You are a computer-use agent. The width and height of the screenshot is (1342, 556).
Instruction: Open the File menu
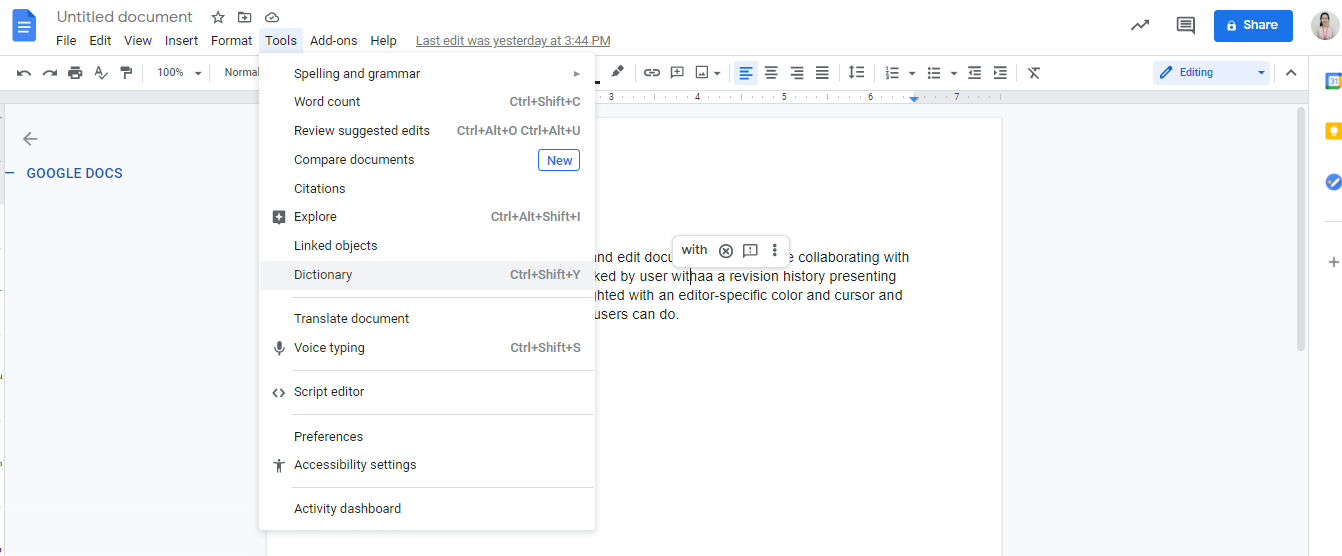click(x=66, y=41)
